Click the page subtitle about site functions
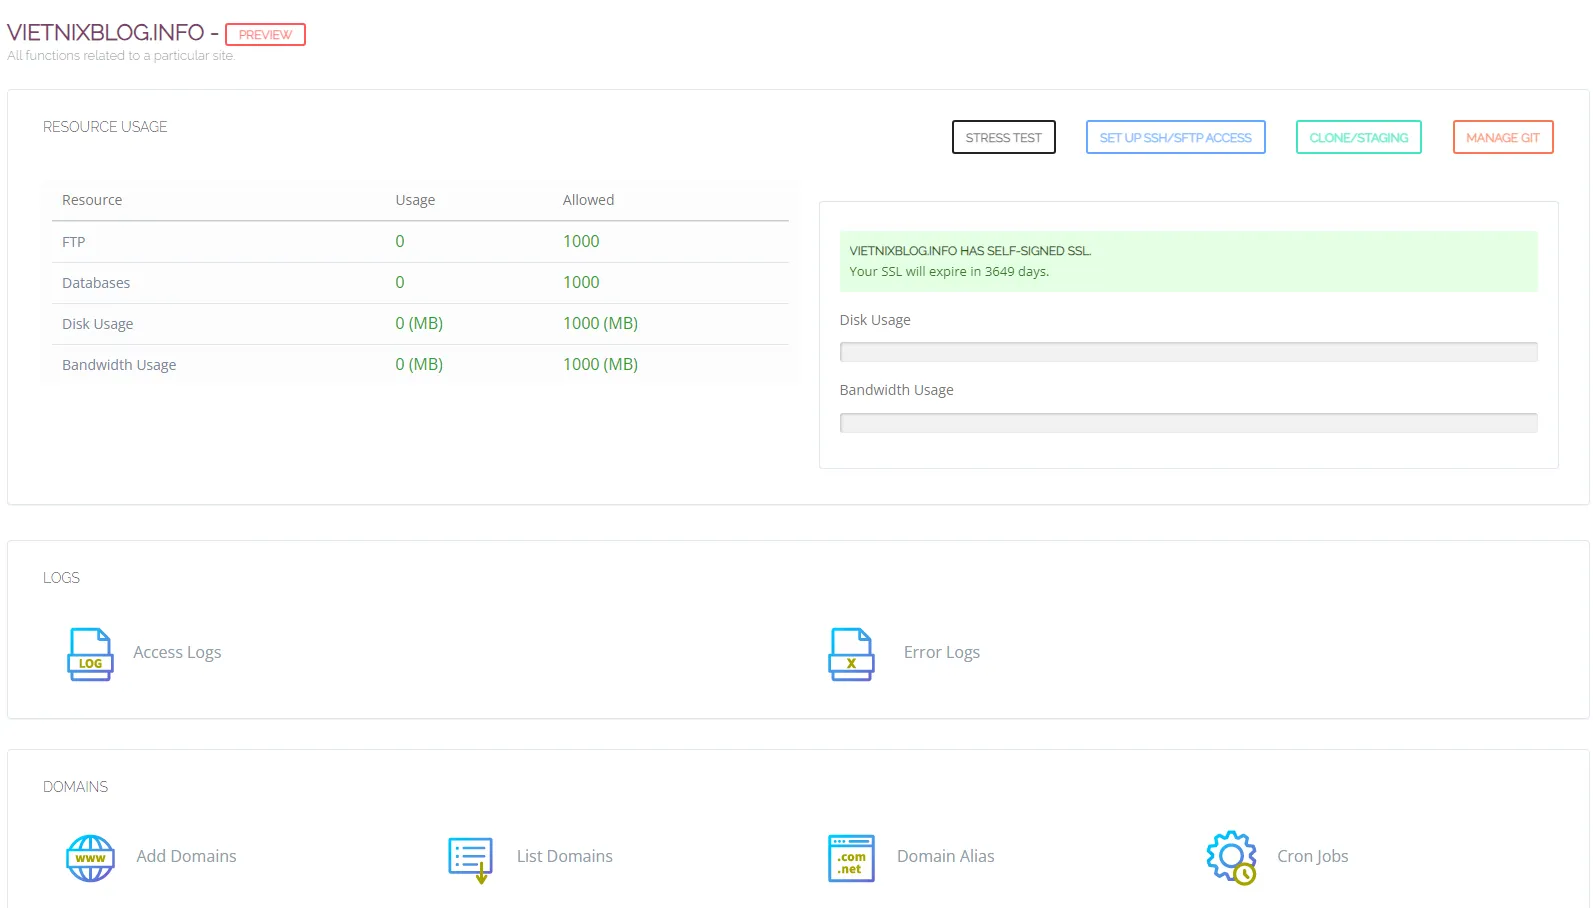 click(x=121, y=56)
